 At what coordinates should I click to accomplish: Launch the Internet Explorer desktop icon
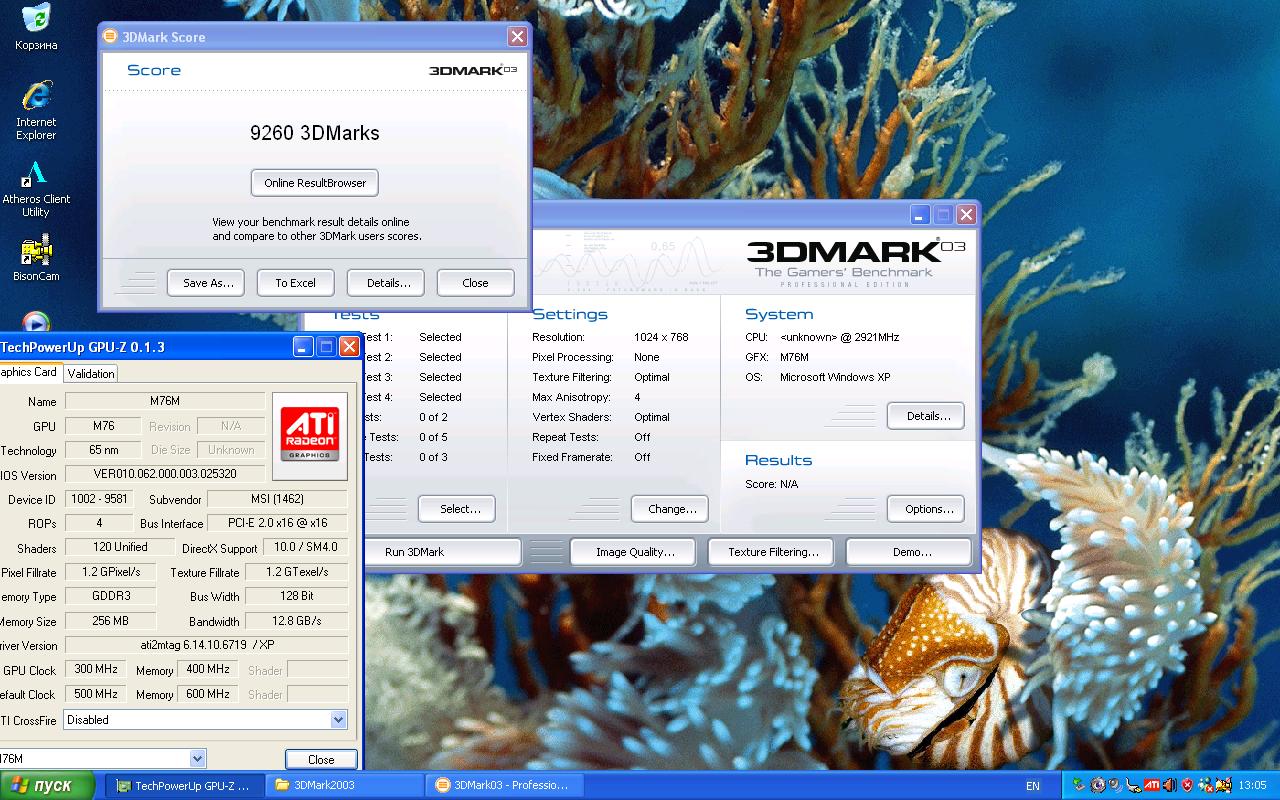pyautogui.click(x=36, y=110)
